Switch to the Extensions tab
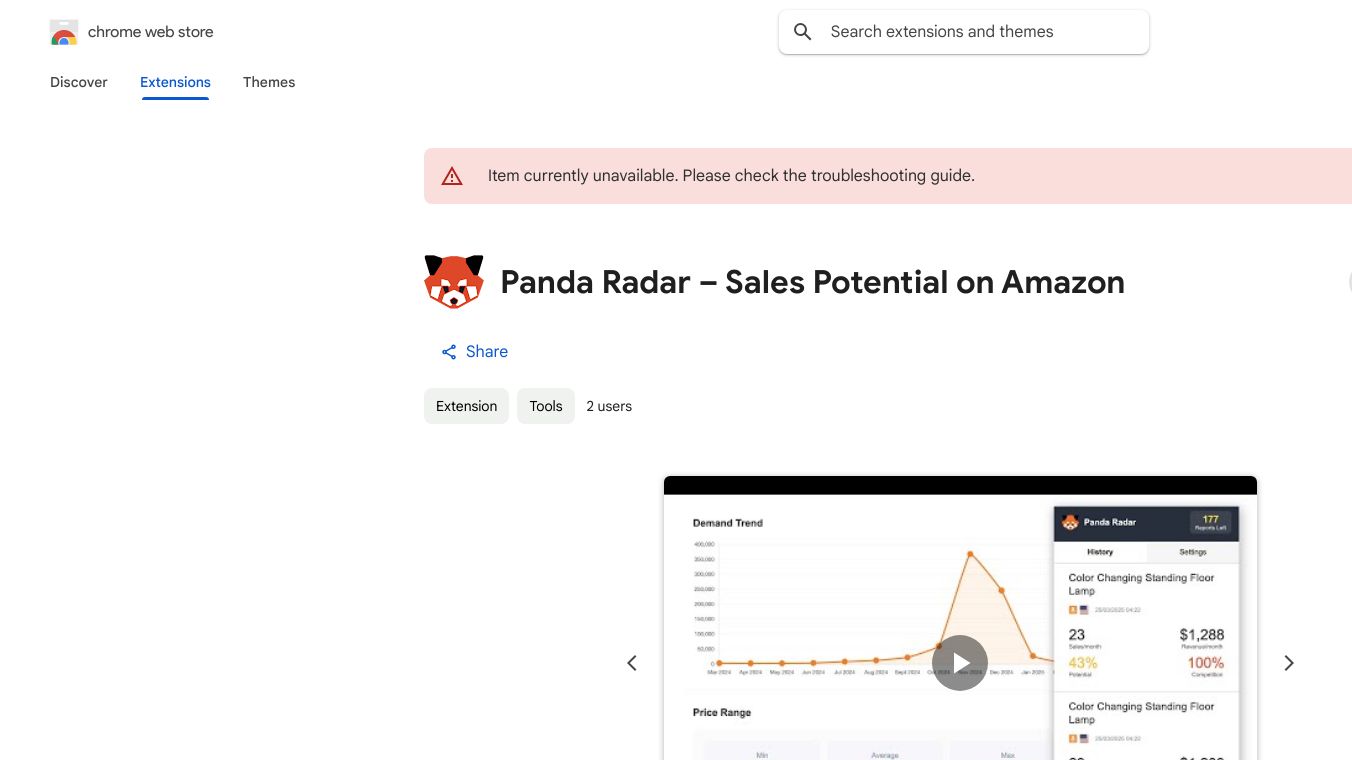This screenshot has width=1352, height=760. 175,82
